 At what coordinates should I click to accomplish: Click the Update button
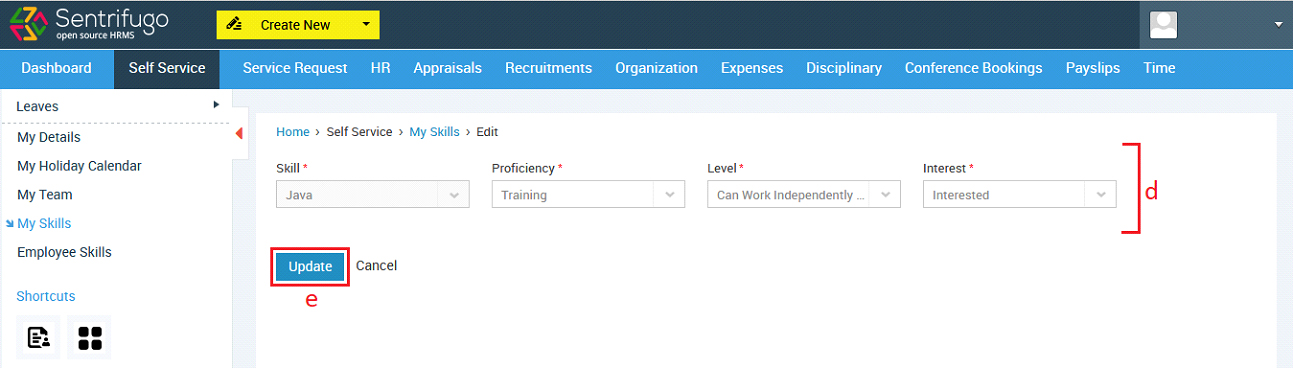310,266
